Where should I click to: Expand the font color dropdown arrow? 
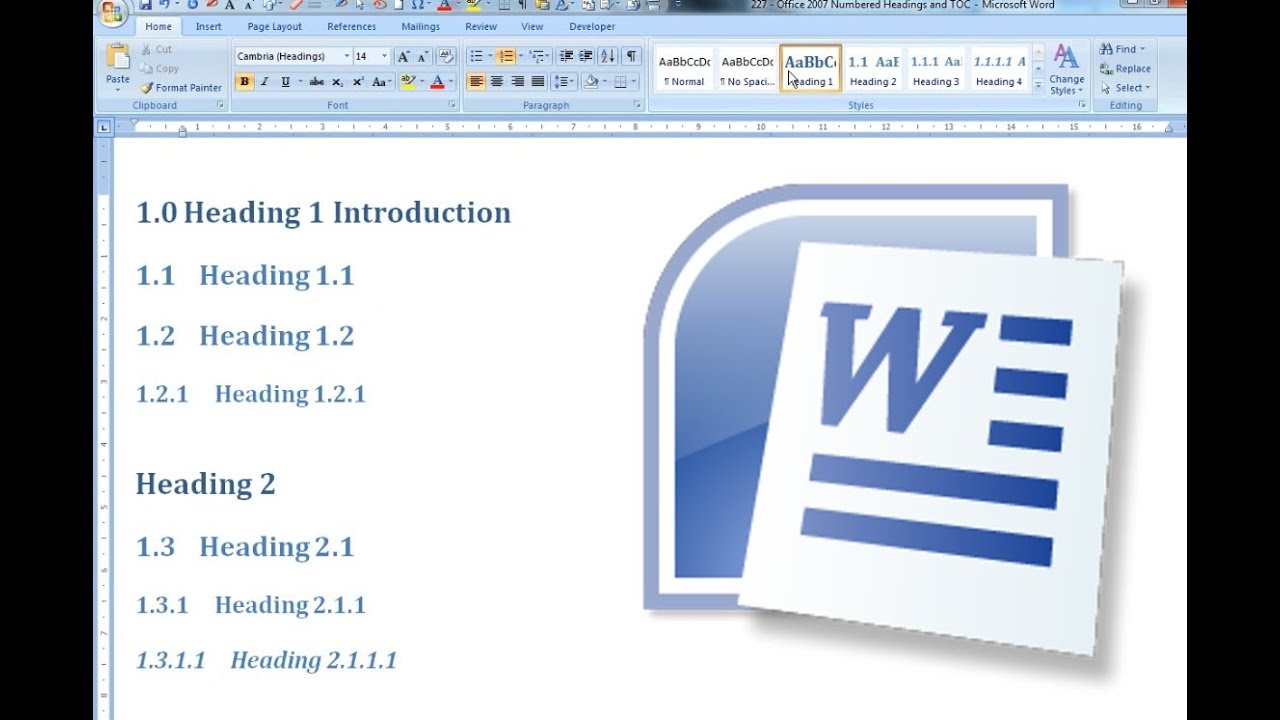pyautogui.click(x=450, y=82)
